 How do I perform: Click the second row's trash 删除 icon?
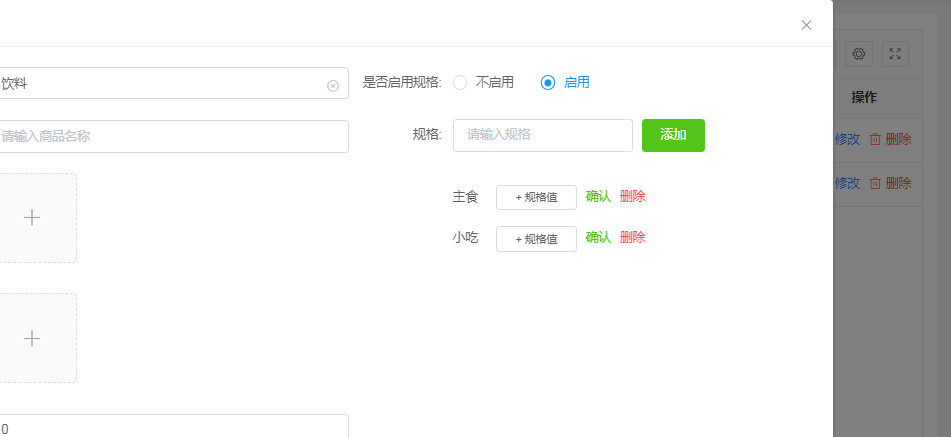[875, 183]
